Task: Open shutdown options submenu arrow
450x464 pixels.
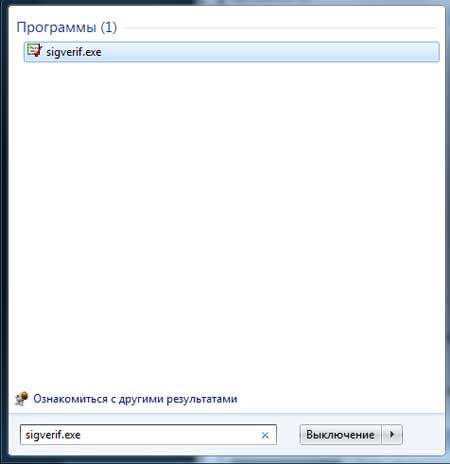Action: click(x=392, y=434)
